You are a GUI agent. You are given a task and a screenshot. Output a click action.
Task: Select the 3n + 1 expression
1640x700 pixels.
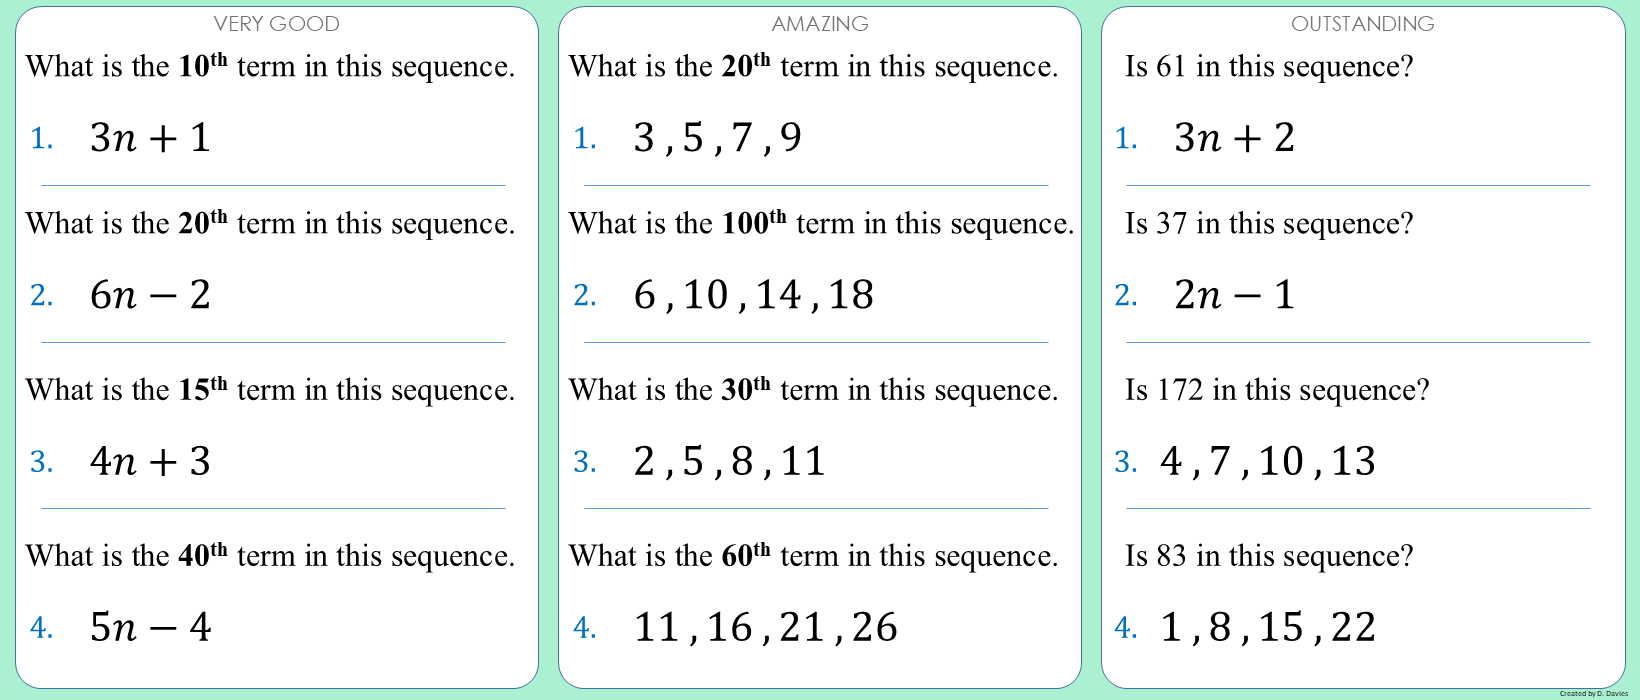(151, 138)
